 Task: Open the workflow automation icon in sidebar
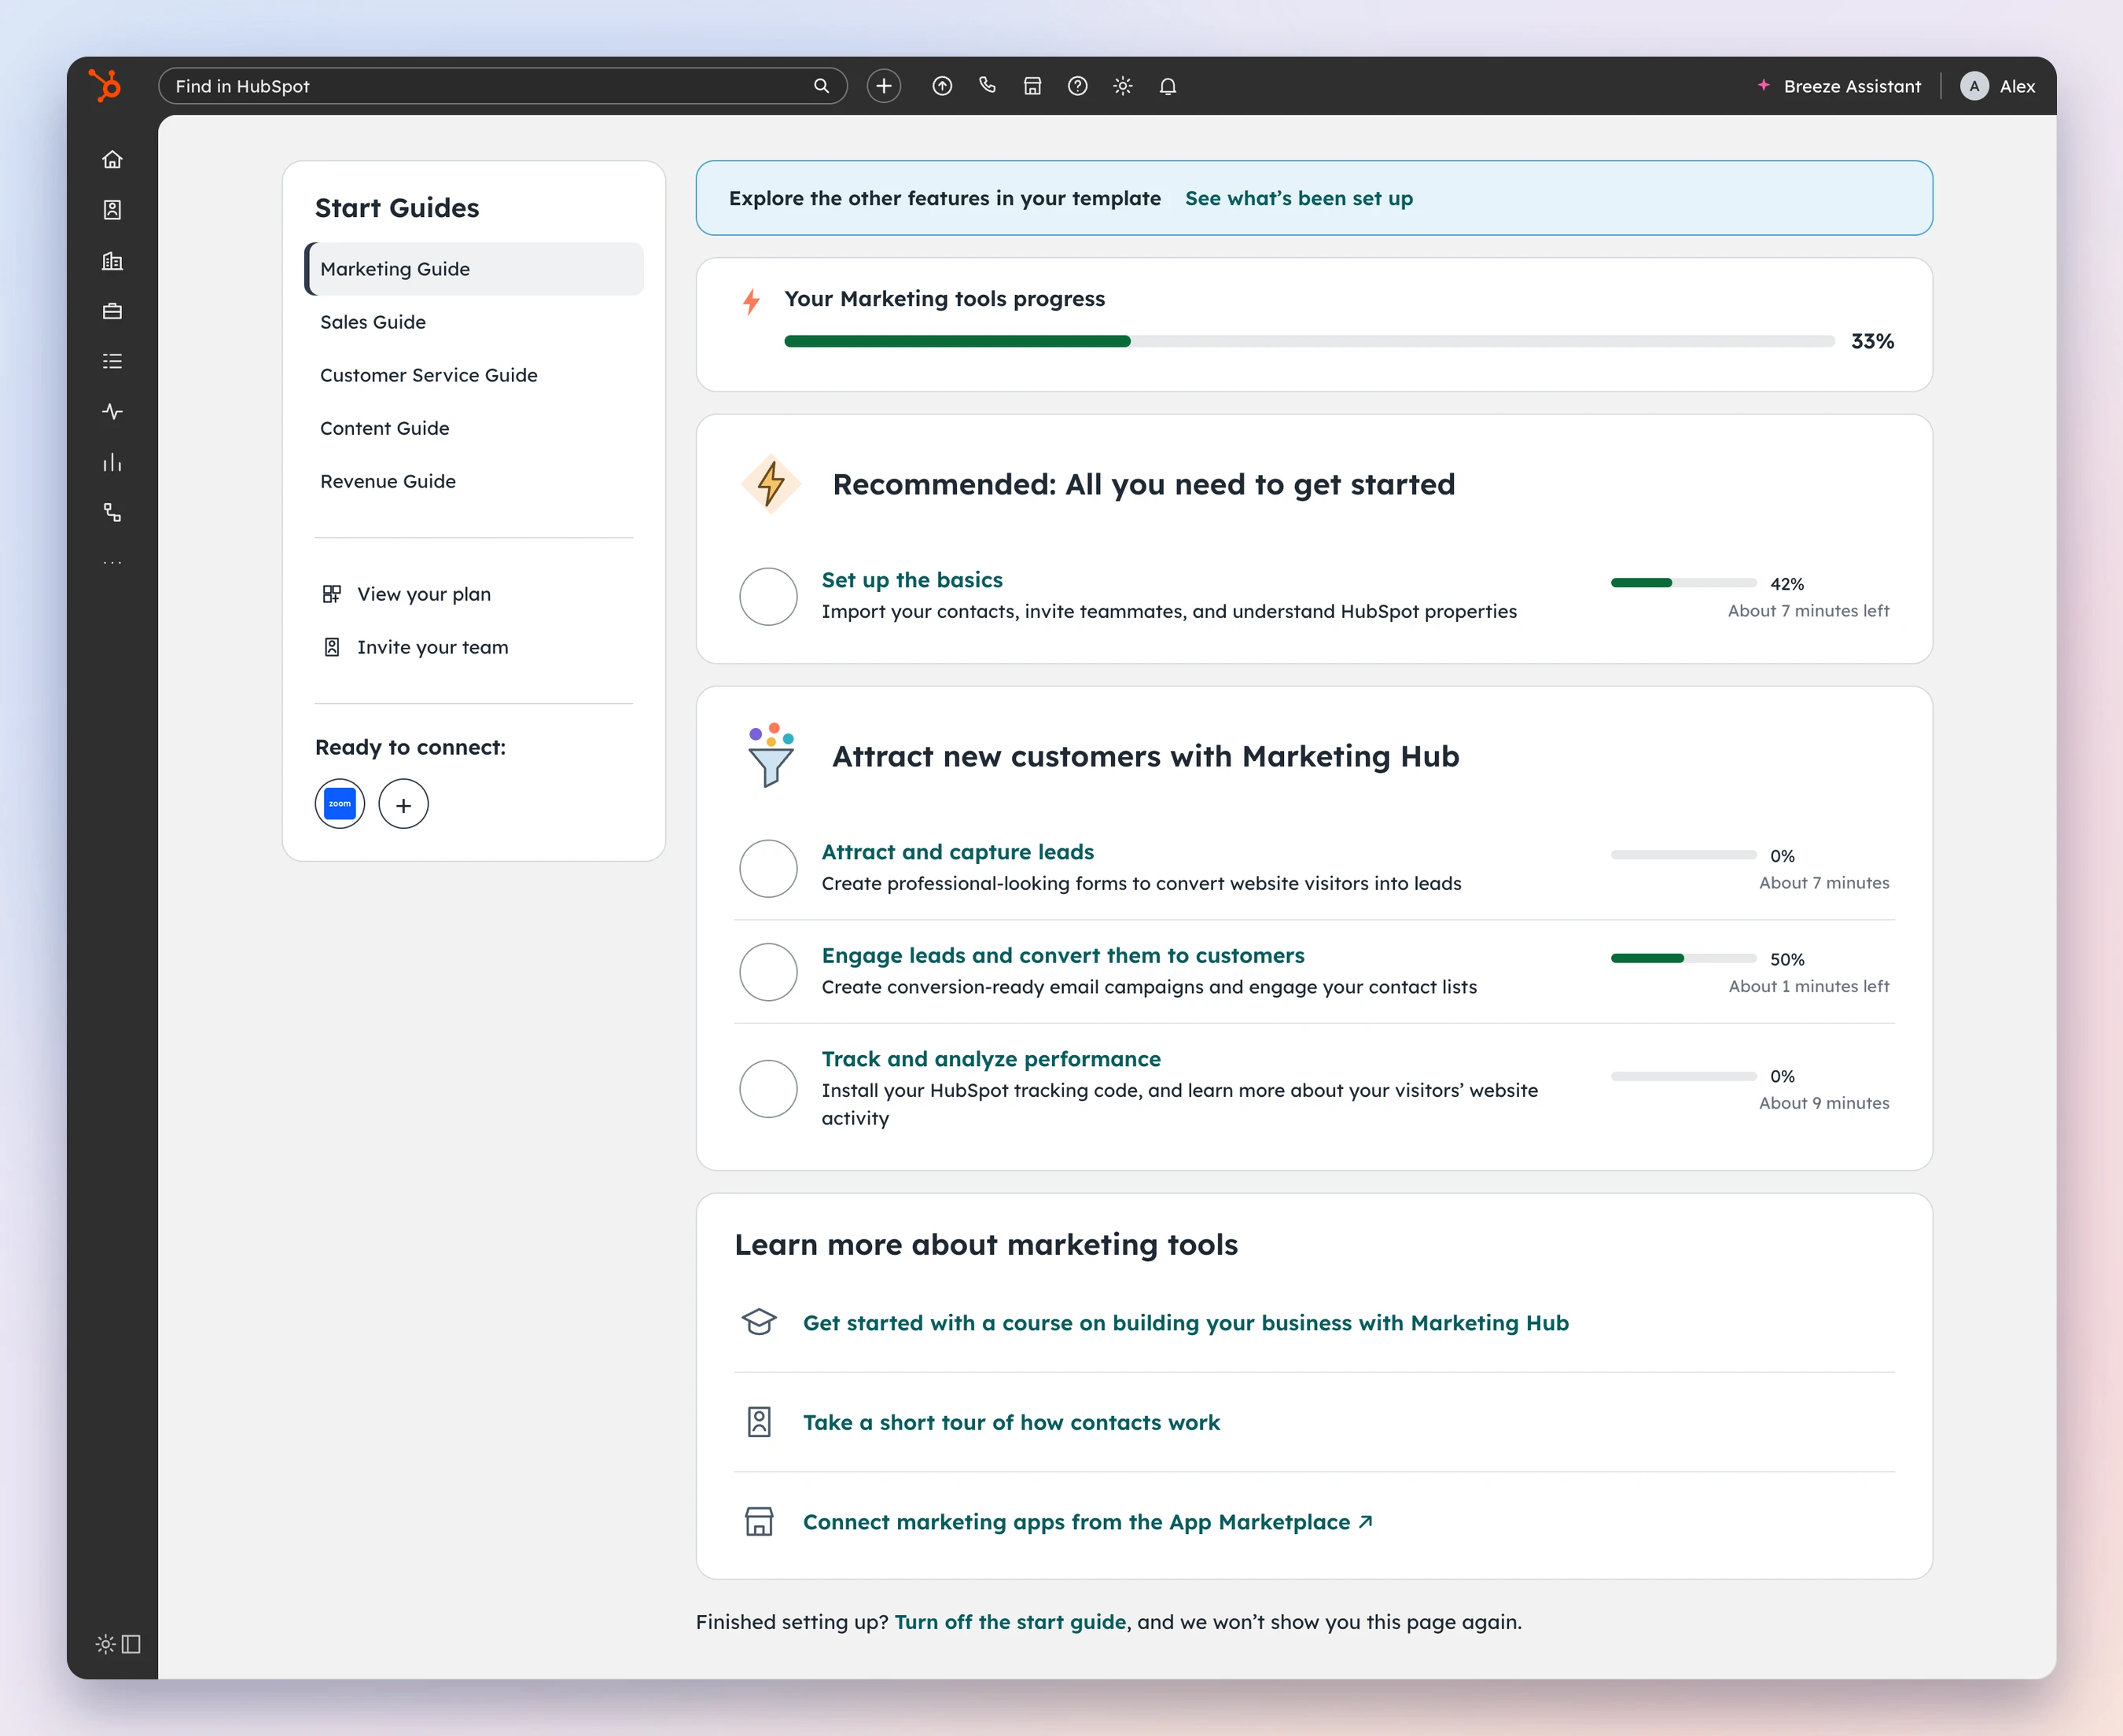[x=112, y=512]
